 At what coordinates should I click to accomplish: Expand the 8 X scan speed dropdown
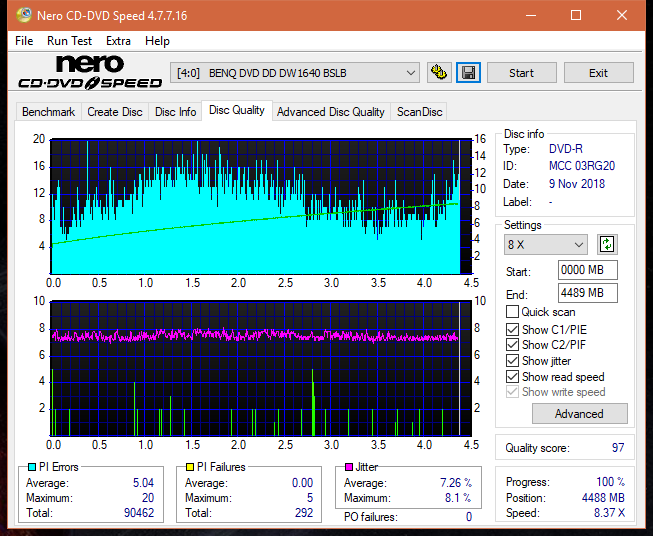tap(545, 244)
